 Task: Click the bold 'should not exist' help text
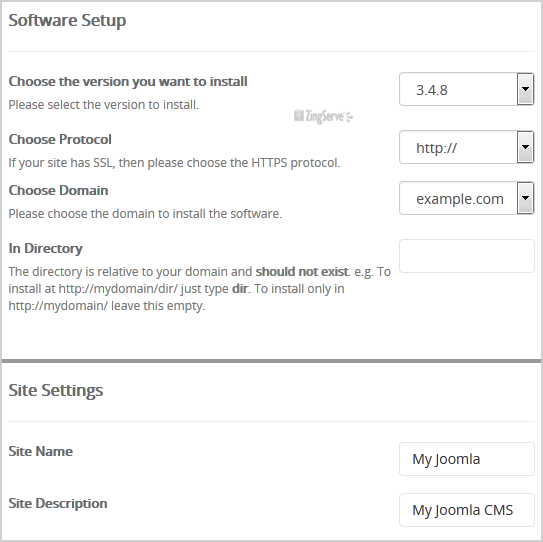tap(302, 272)
